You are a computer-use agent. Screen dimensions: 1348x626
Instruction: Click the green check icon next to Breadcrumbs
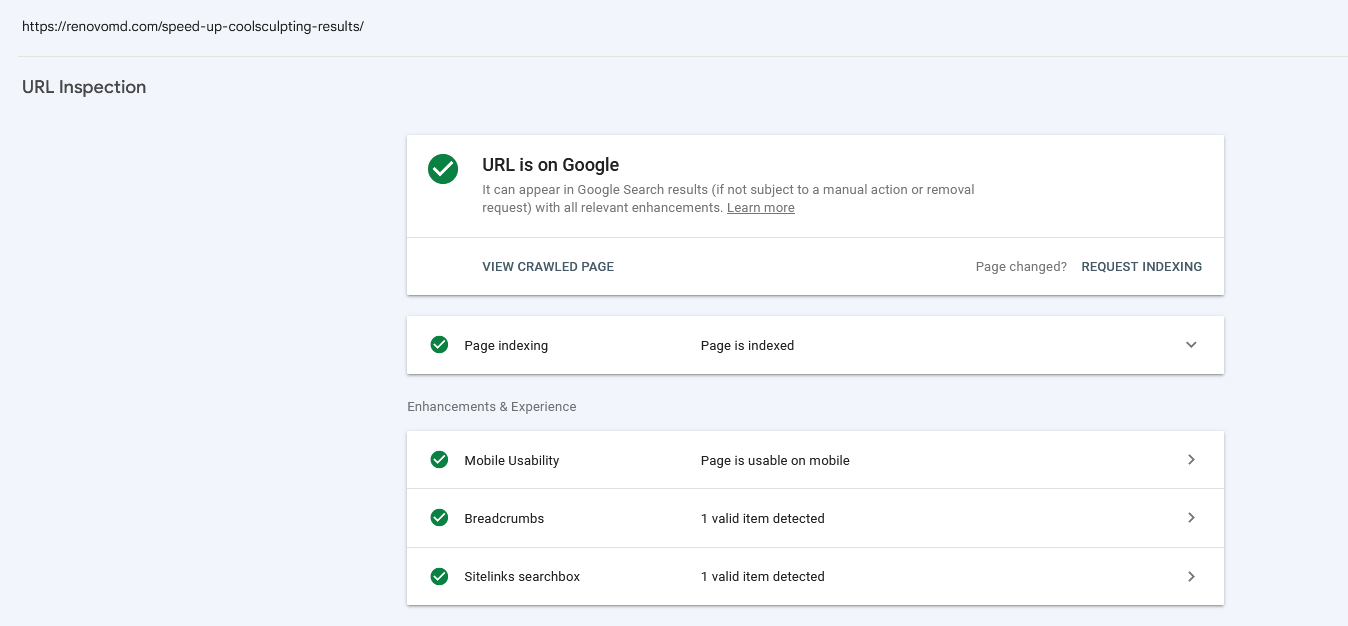coord(439,518)
